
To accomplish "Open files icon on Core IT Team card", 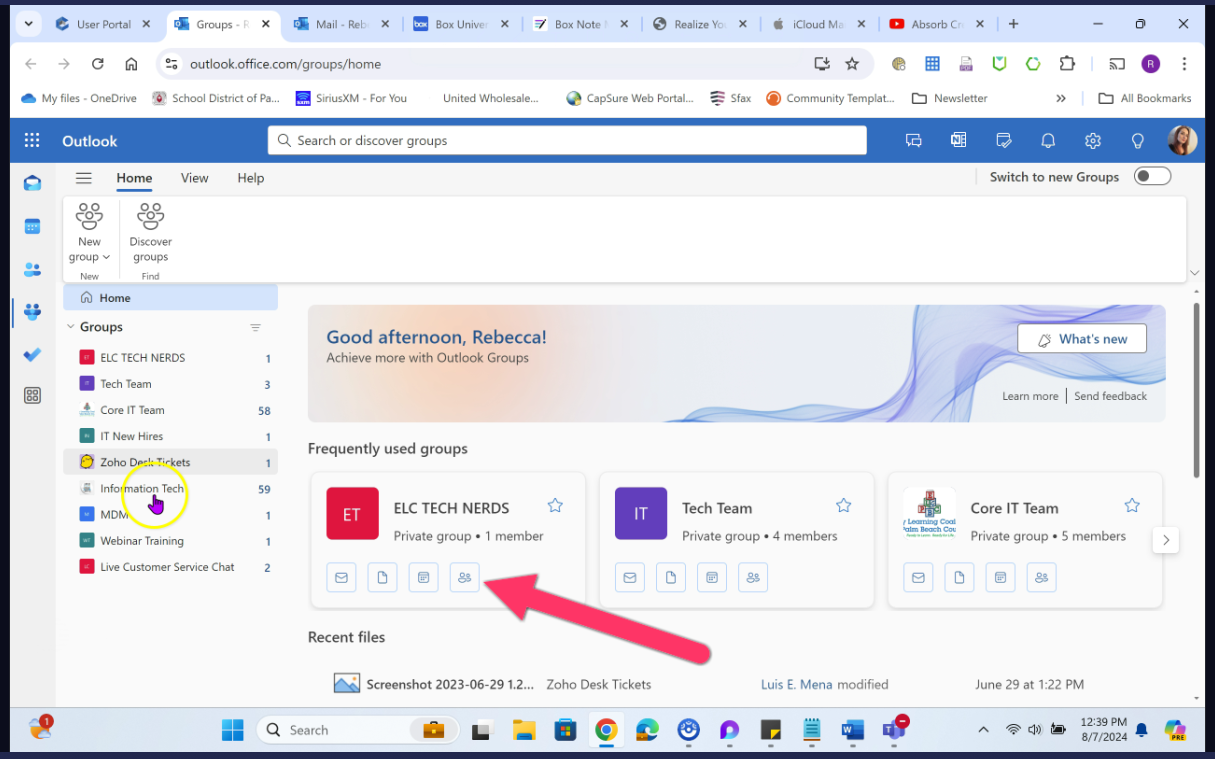I will tap(959, 577).
